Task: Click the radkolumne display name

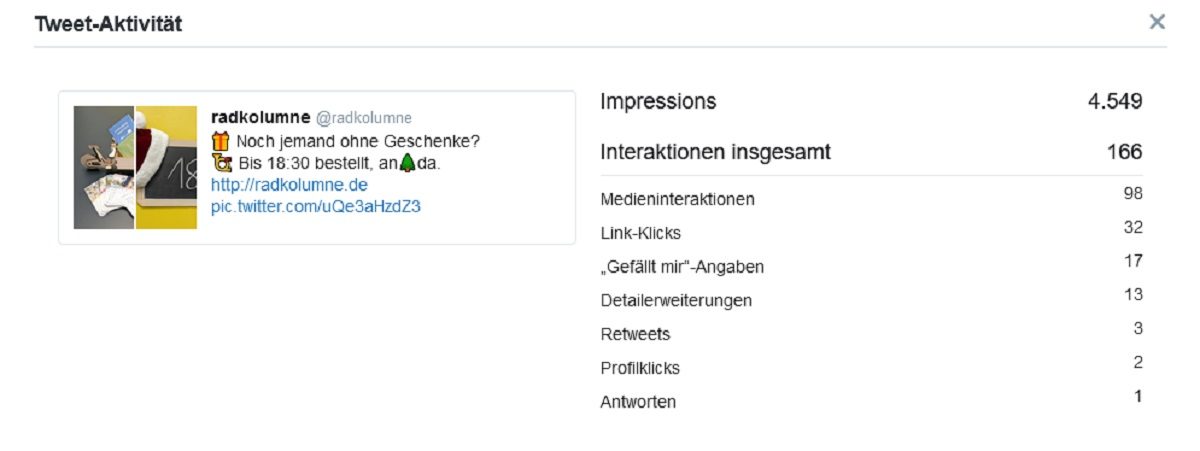Action: pos(261,118)
